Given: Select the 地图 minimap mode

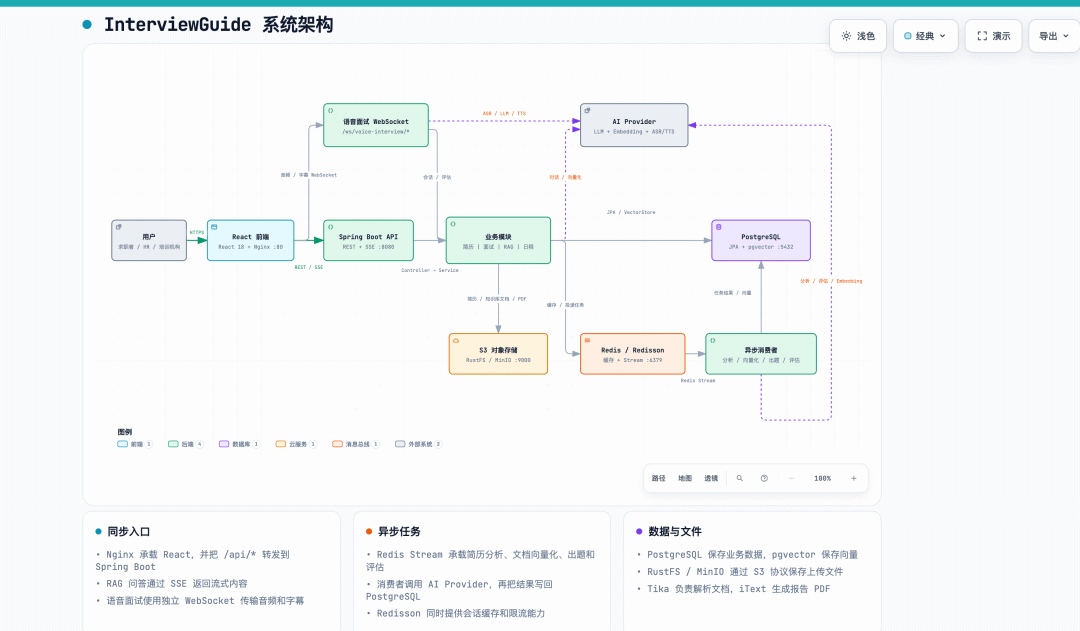Looking at the screenshot, I should tap(685, 478).
